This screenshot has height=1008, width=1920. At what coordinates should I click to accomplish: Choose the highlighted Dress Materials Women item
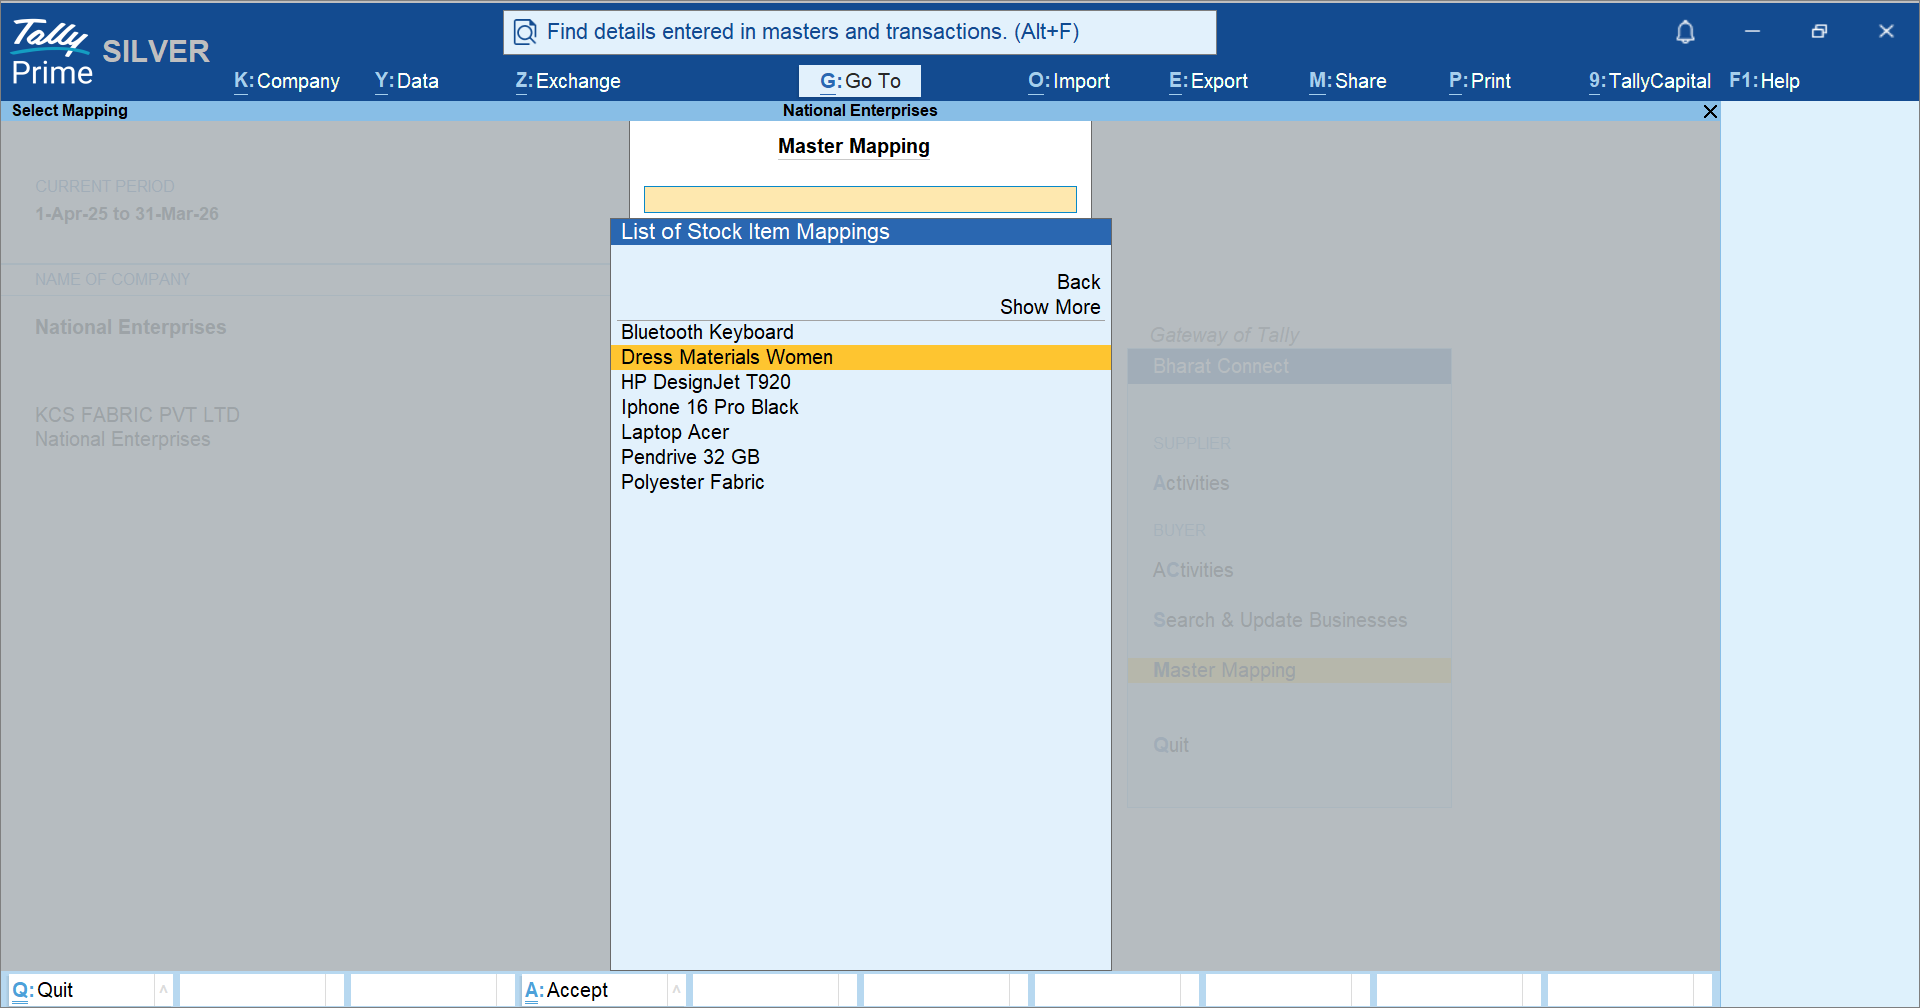pos(727,357)
